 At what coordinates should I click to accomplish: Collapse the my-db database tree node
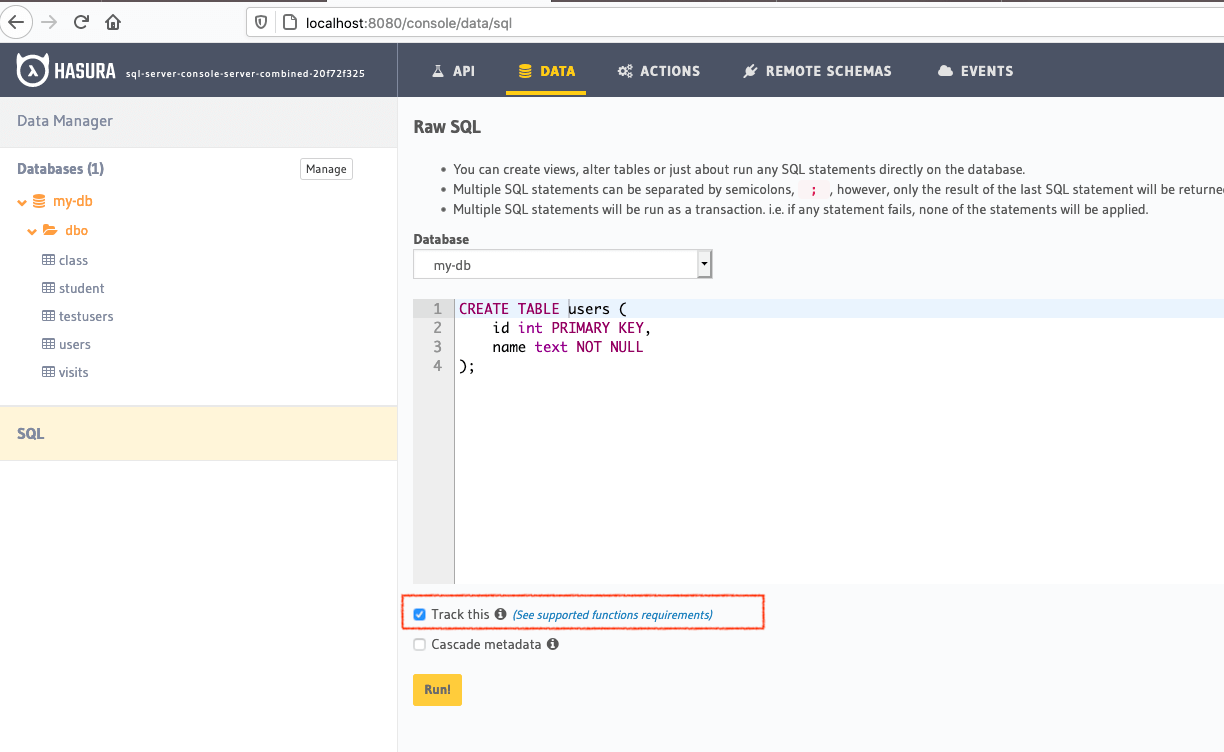pos(22,202)
